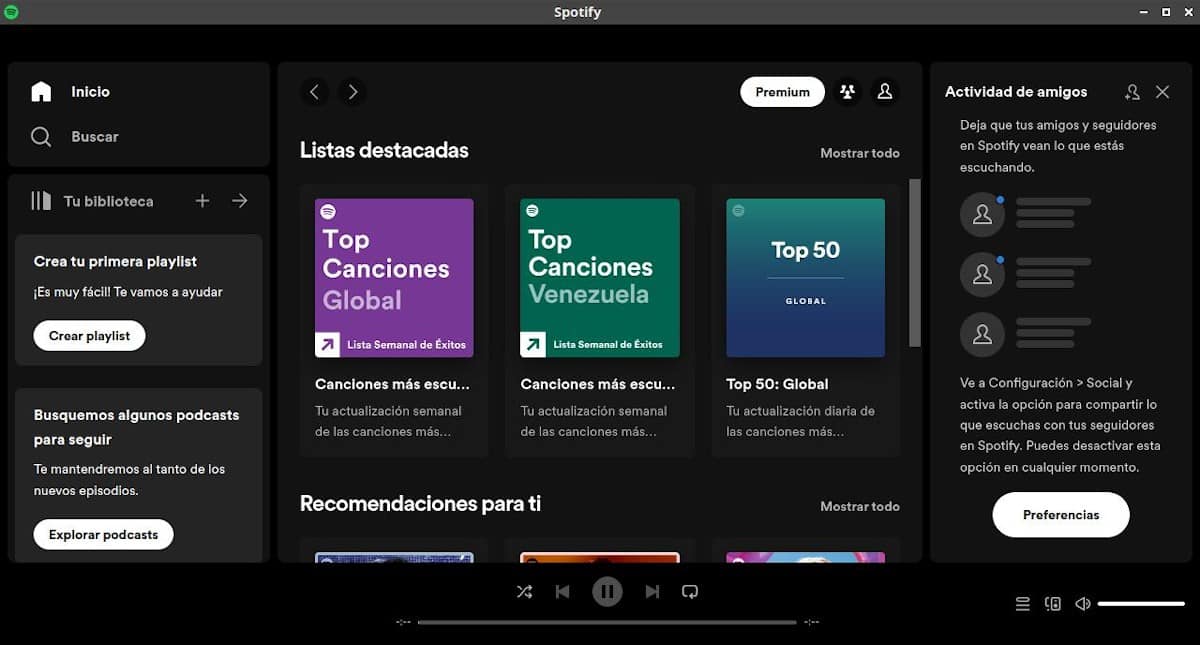Screen dimensions: 1200x645
Task: Maximize the Spotify window
Action: coord(1166,12)
